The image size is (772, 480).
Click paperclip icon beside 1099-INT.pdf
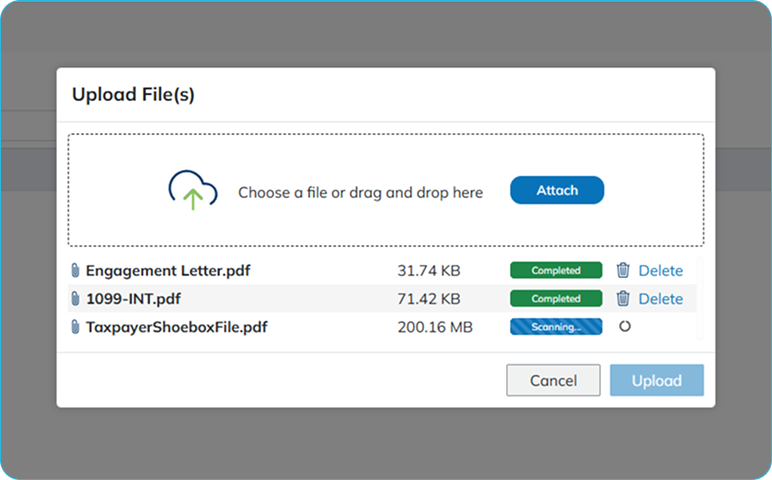75,299
